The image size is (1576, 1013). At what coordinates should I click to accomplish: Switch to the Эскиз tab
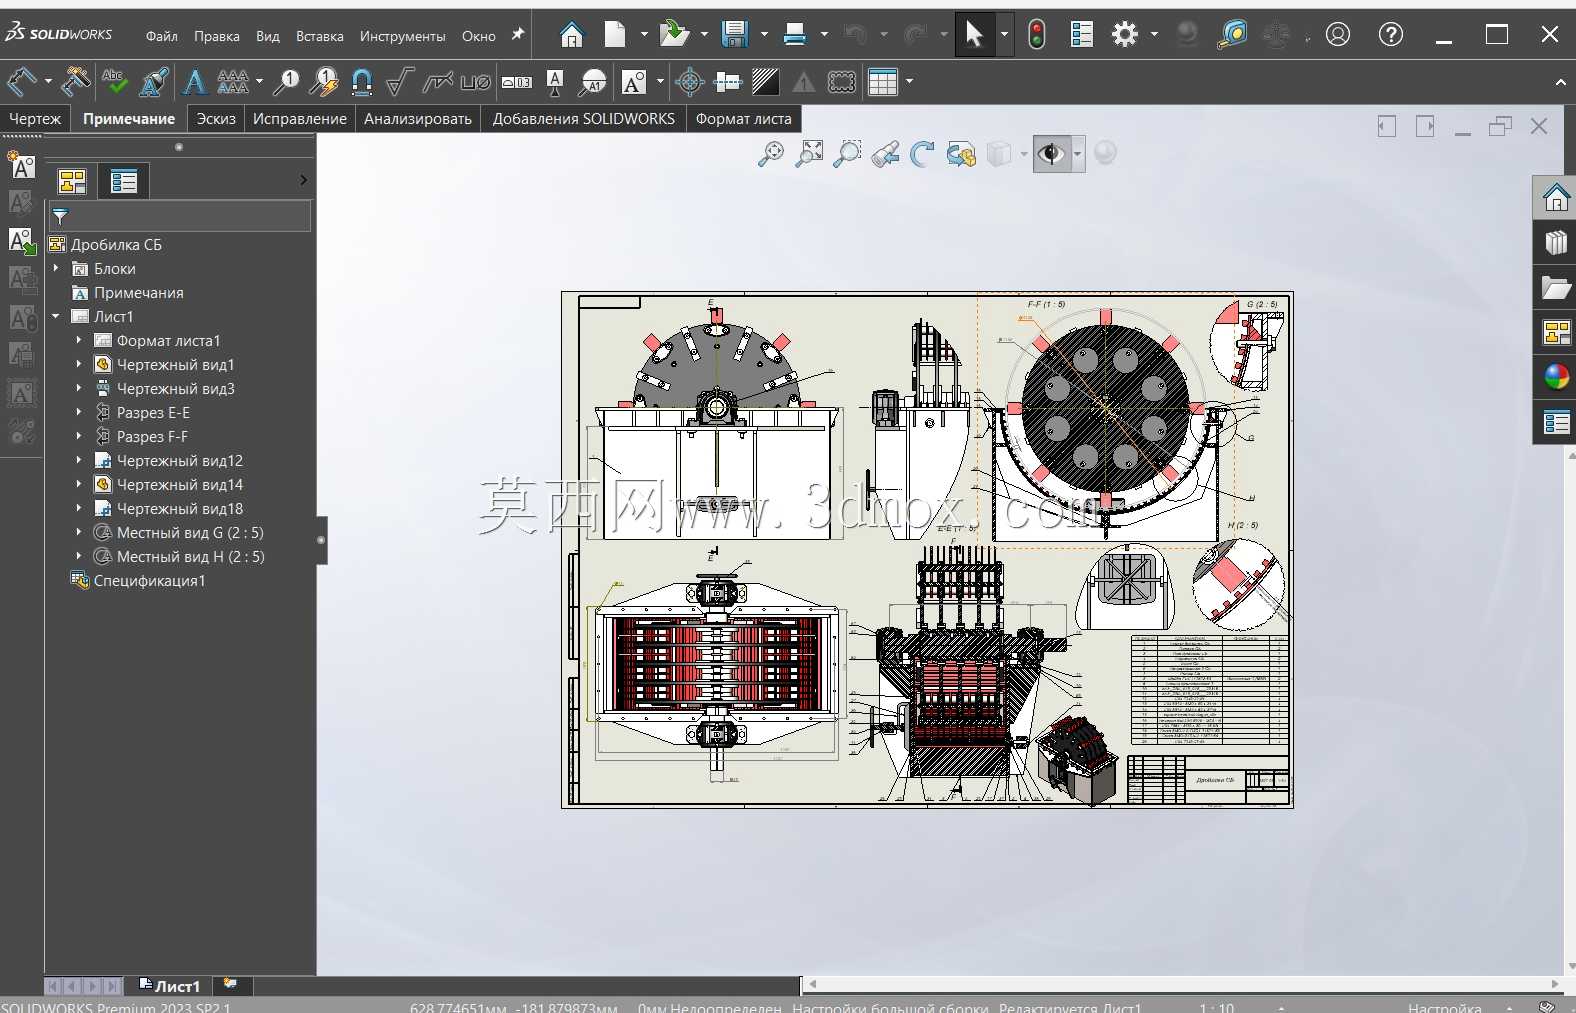point(216,118)
